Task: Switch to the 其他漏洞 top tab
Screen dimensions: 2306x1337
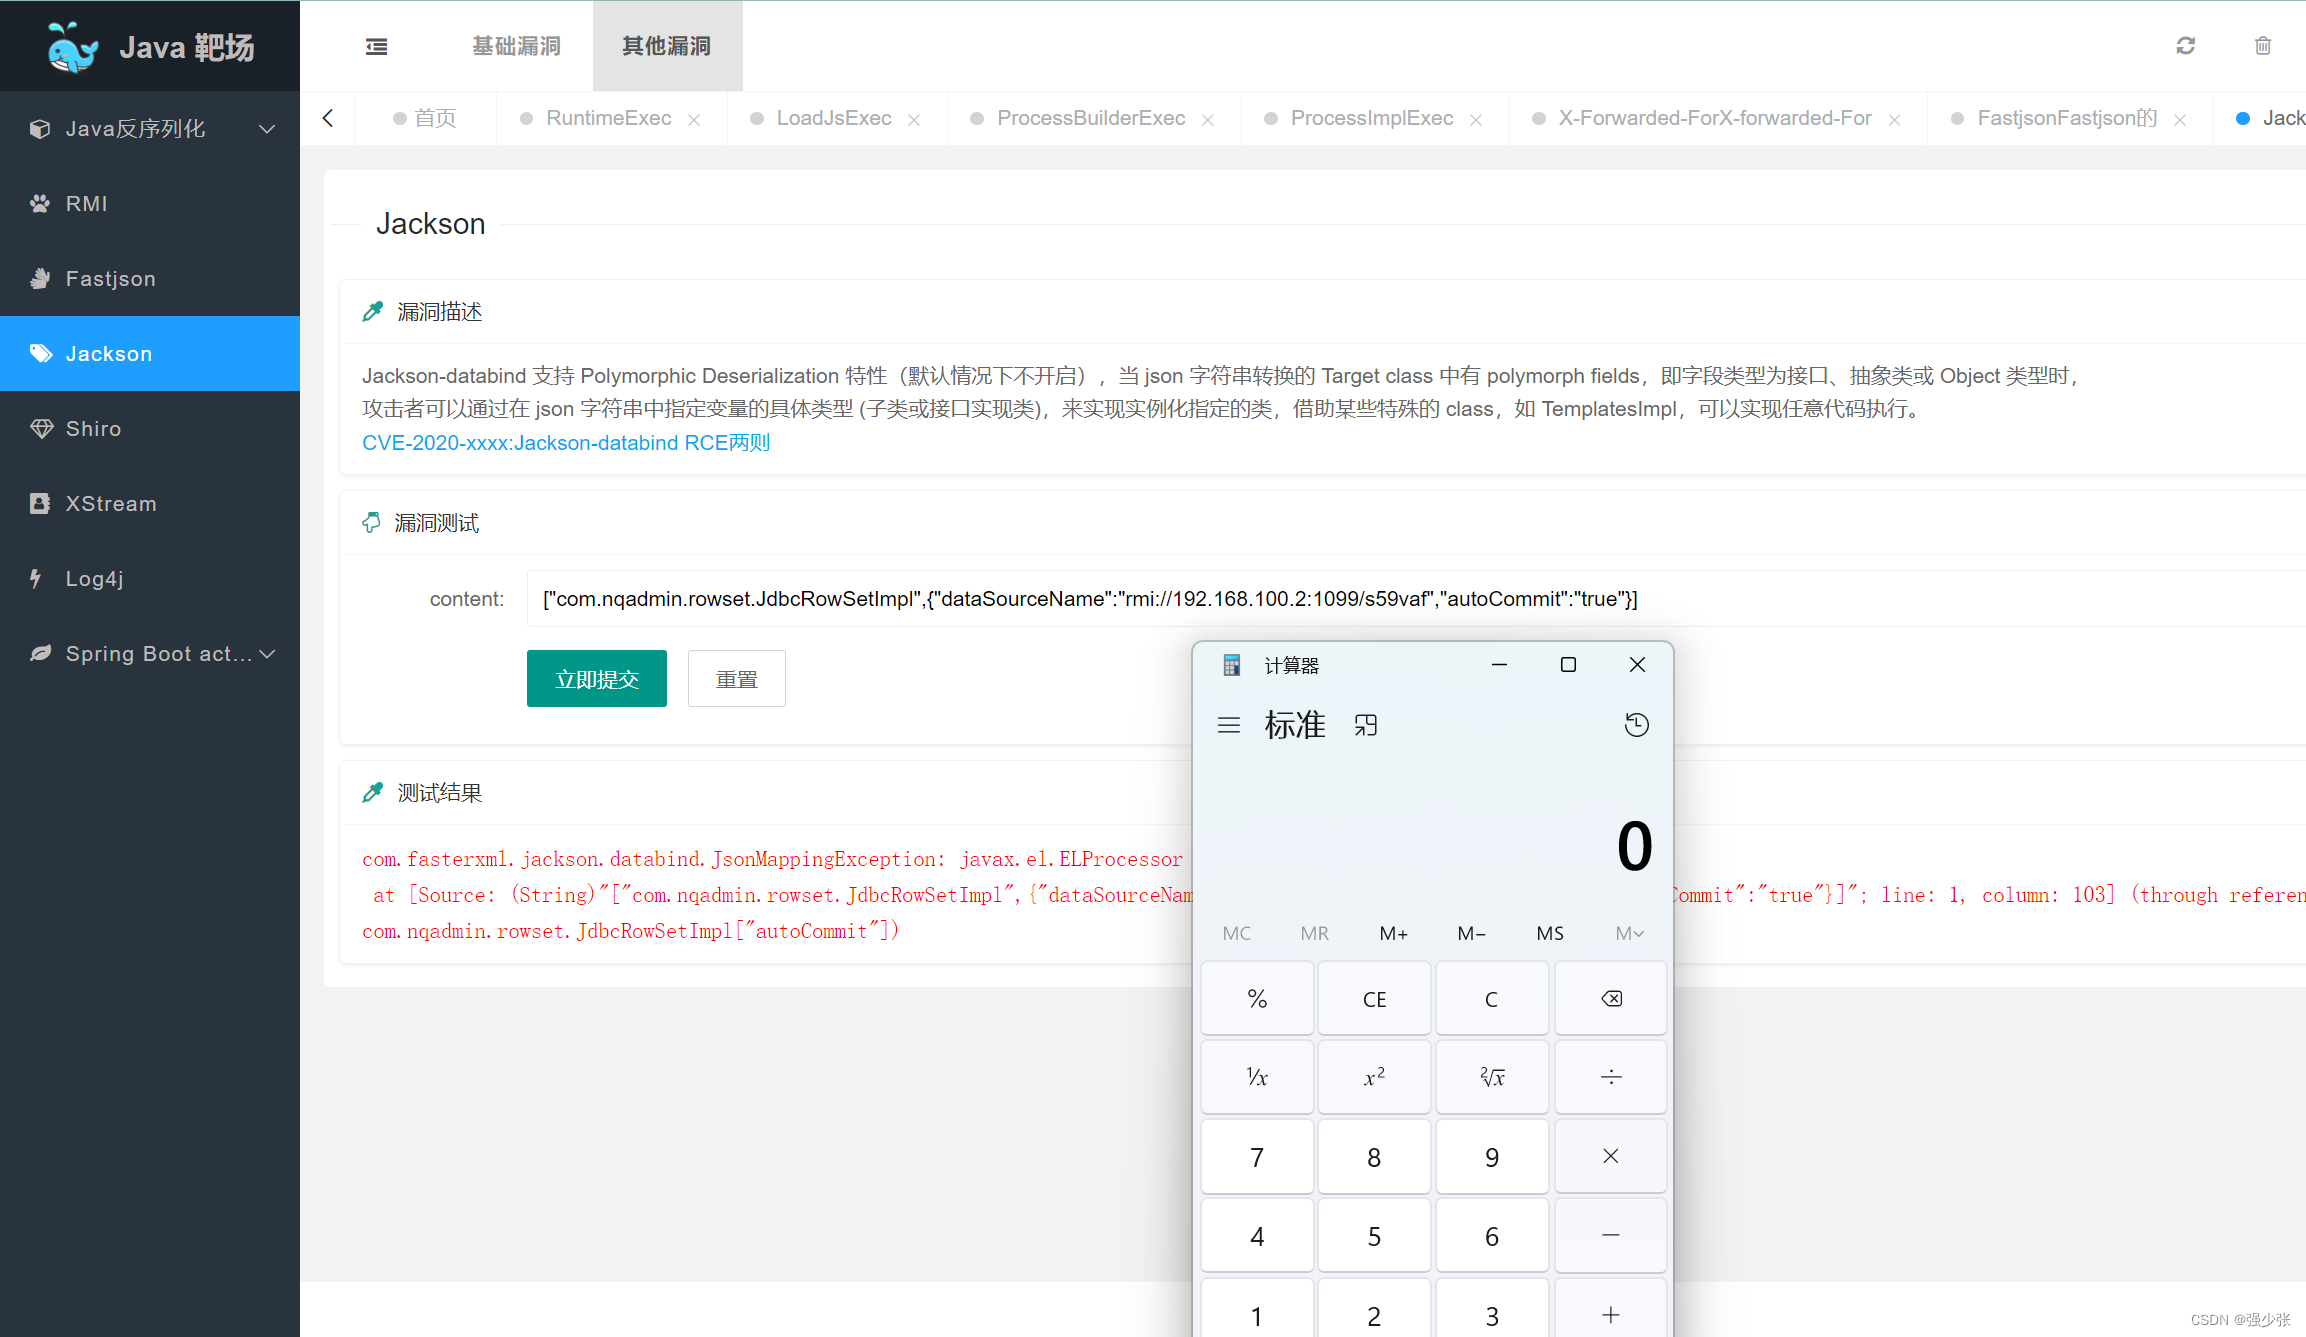Action: (x=667, y=46)
